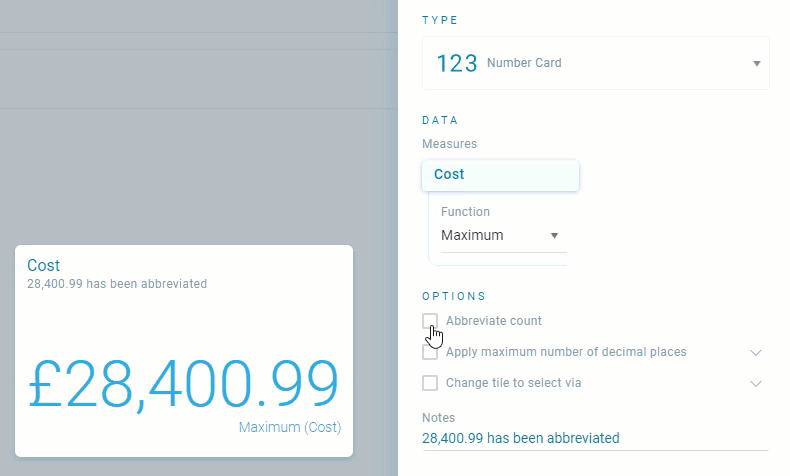Select the Number Card type label
The height and width of the screenshot is (476, 790).
pos(524,63)
